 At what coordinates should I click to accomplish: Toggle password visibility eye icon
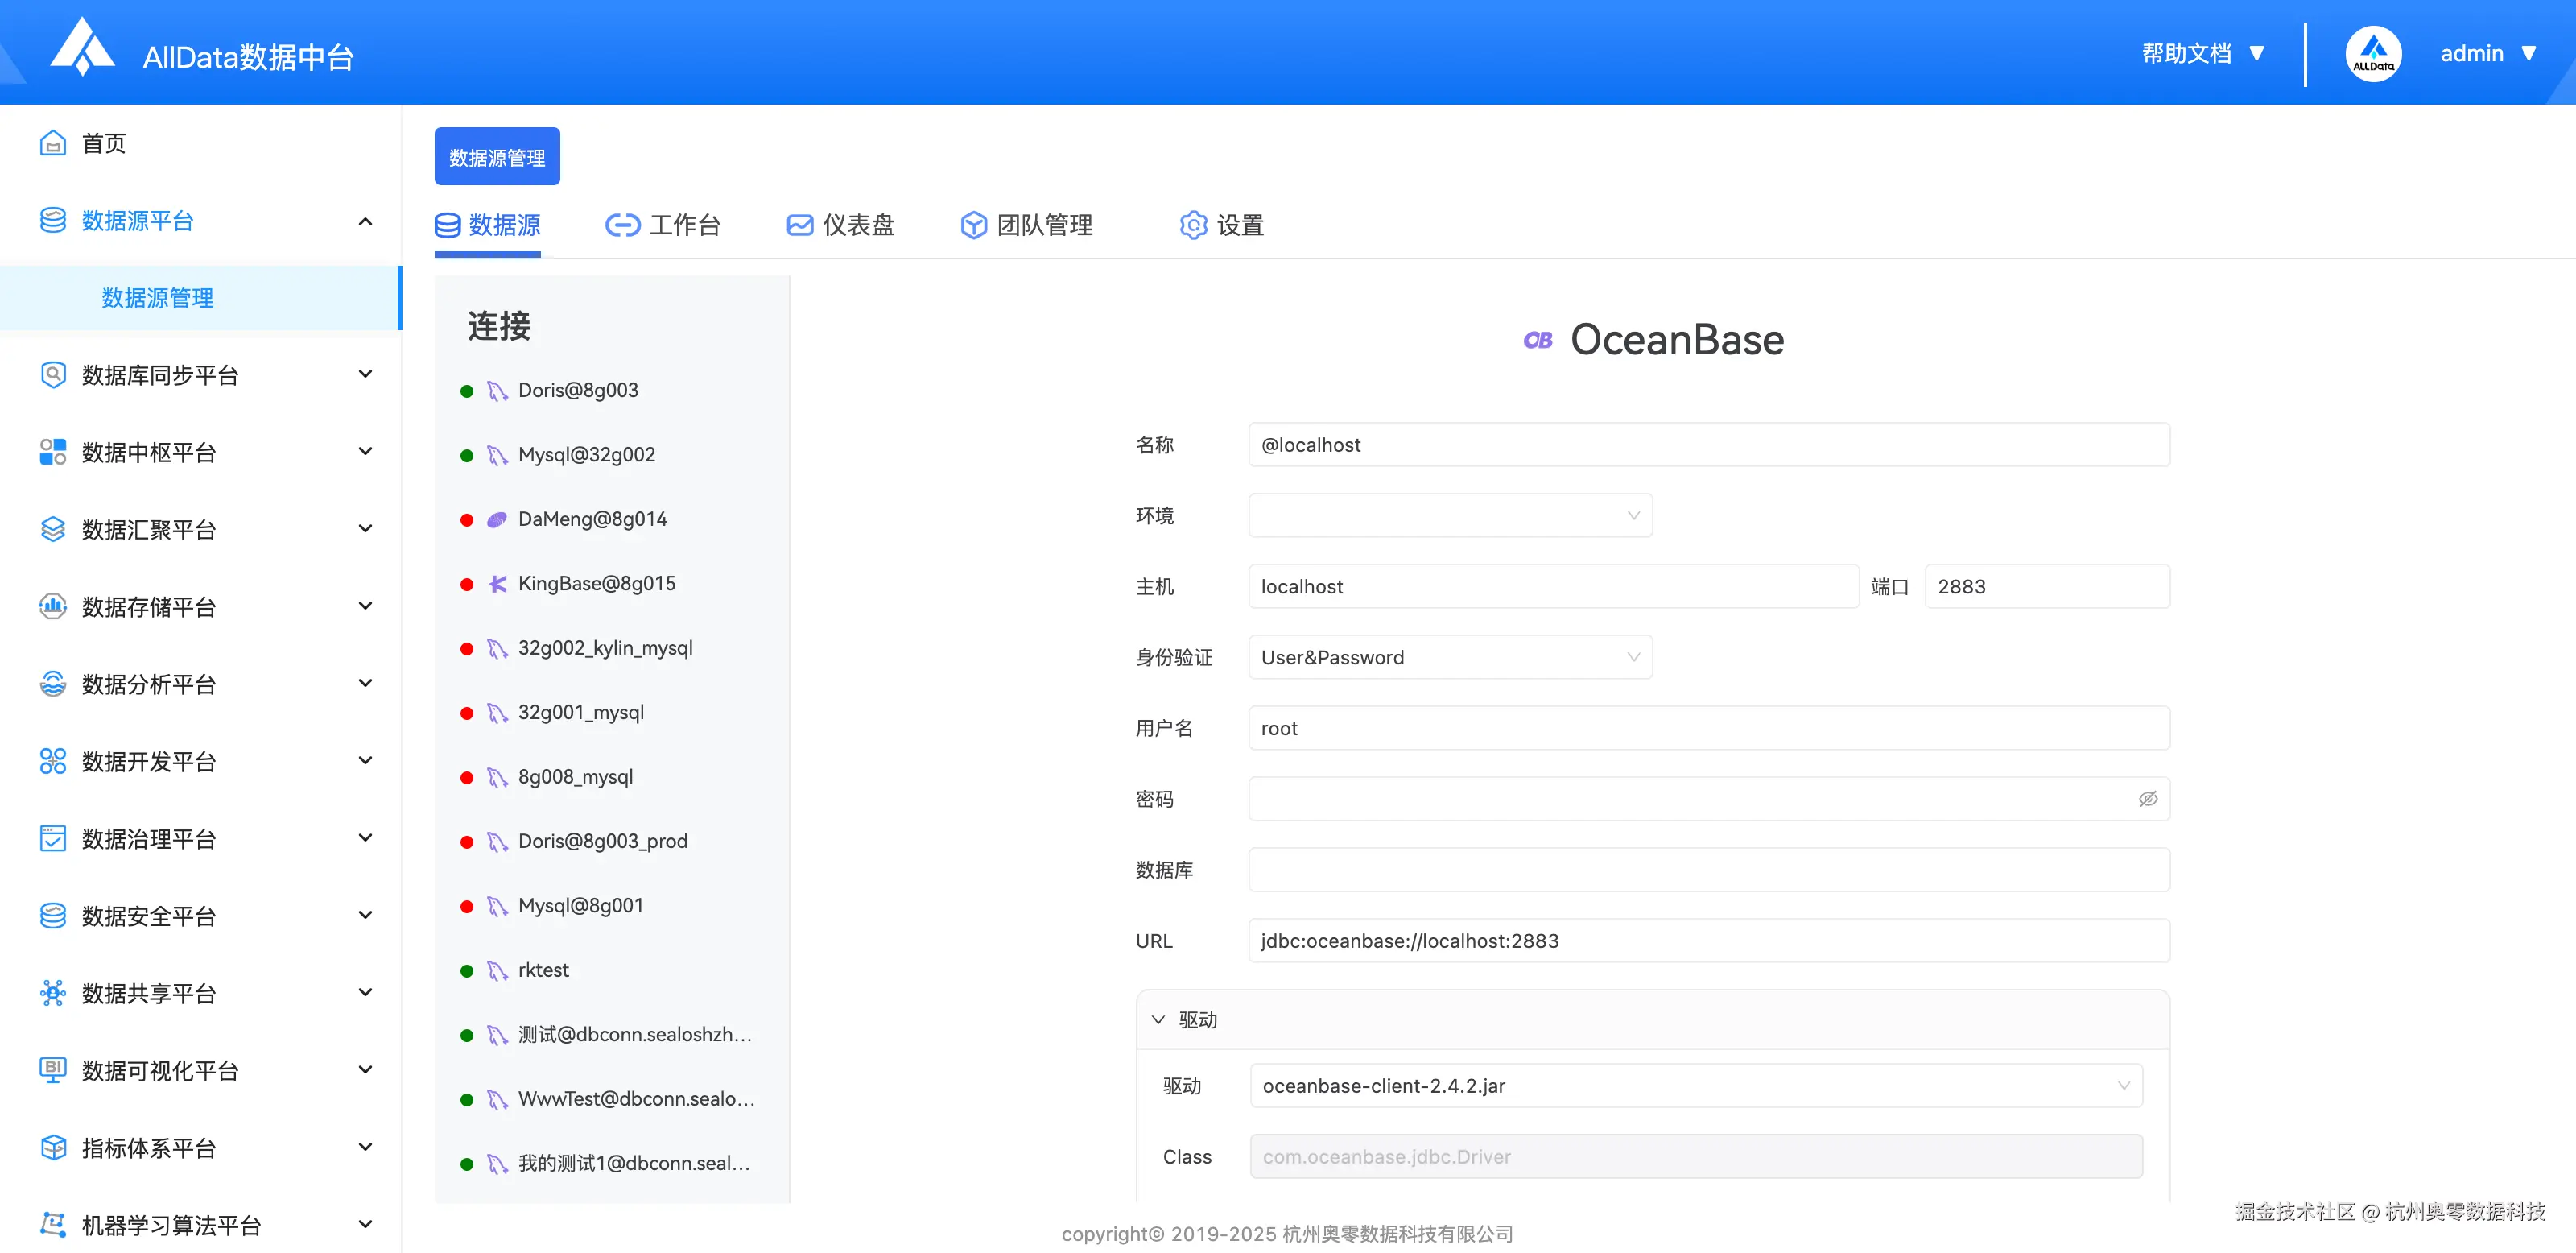(2147, 799)
